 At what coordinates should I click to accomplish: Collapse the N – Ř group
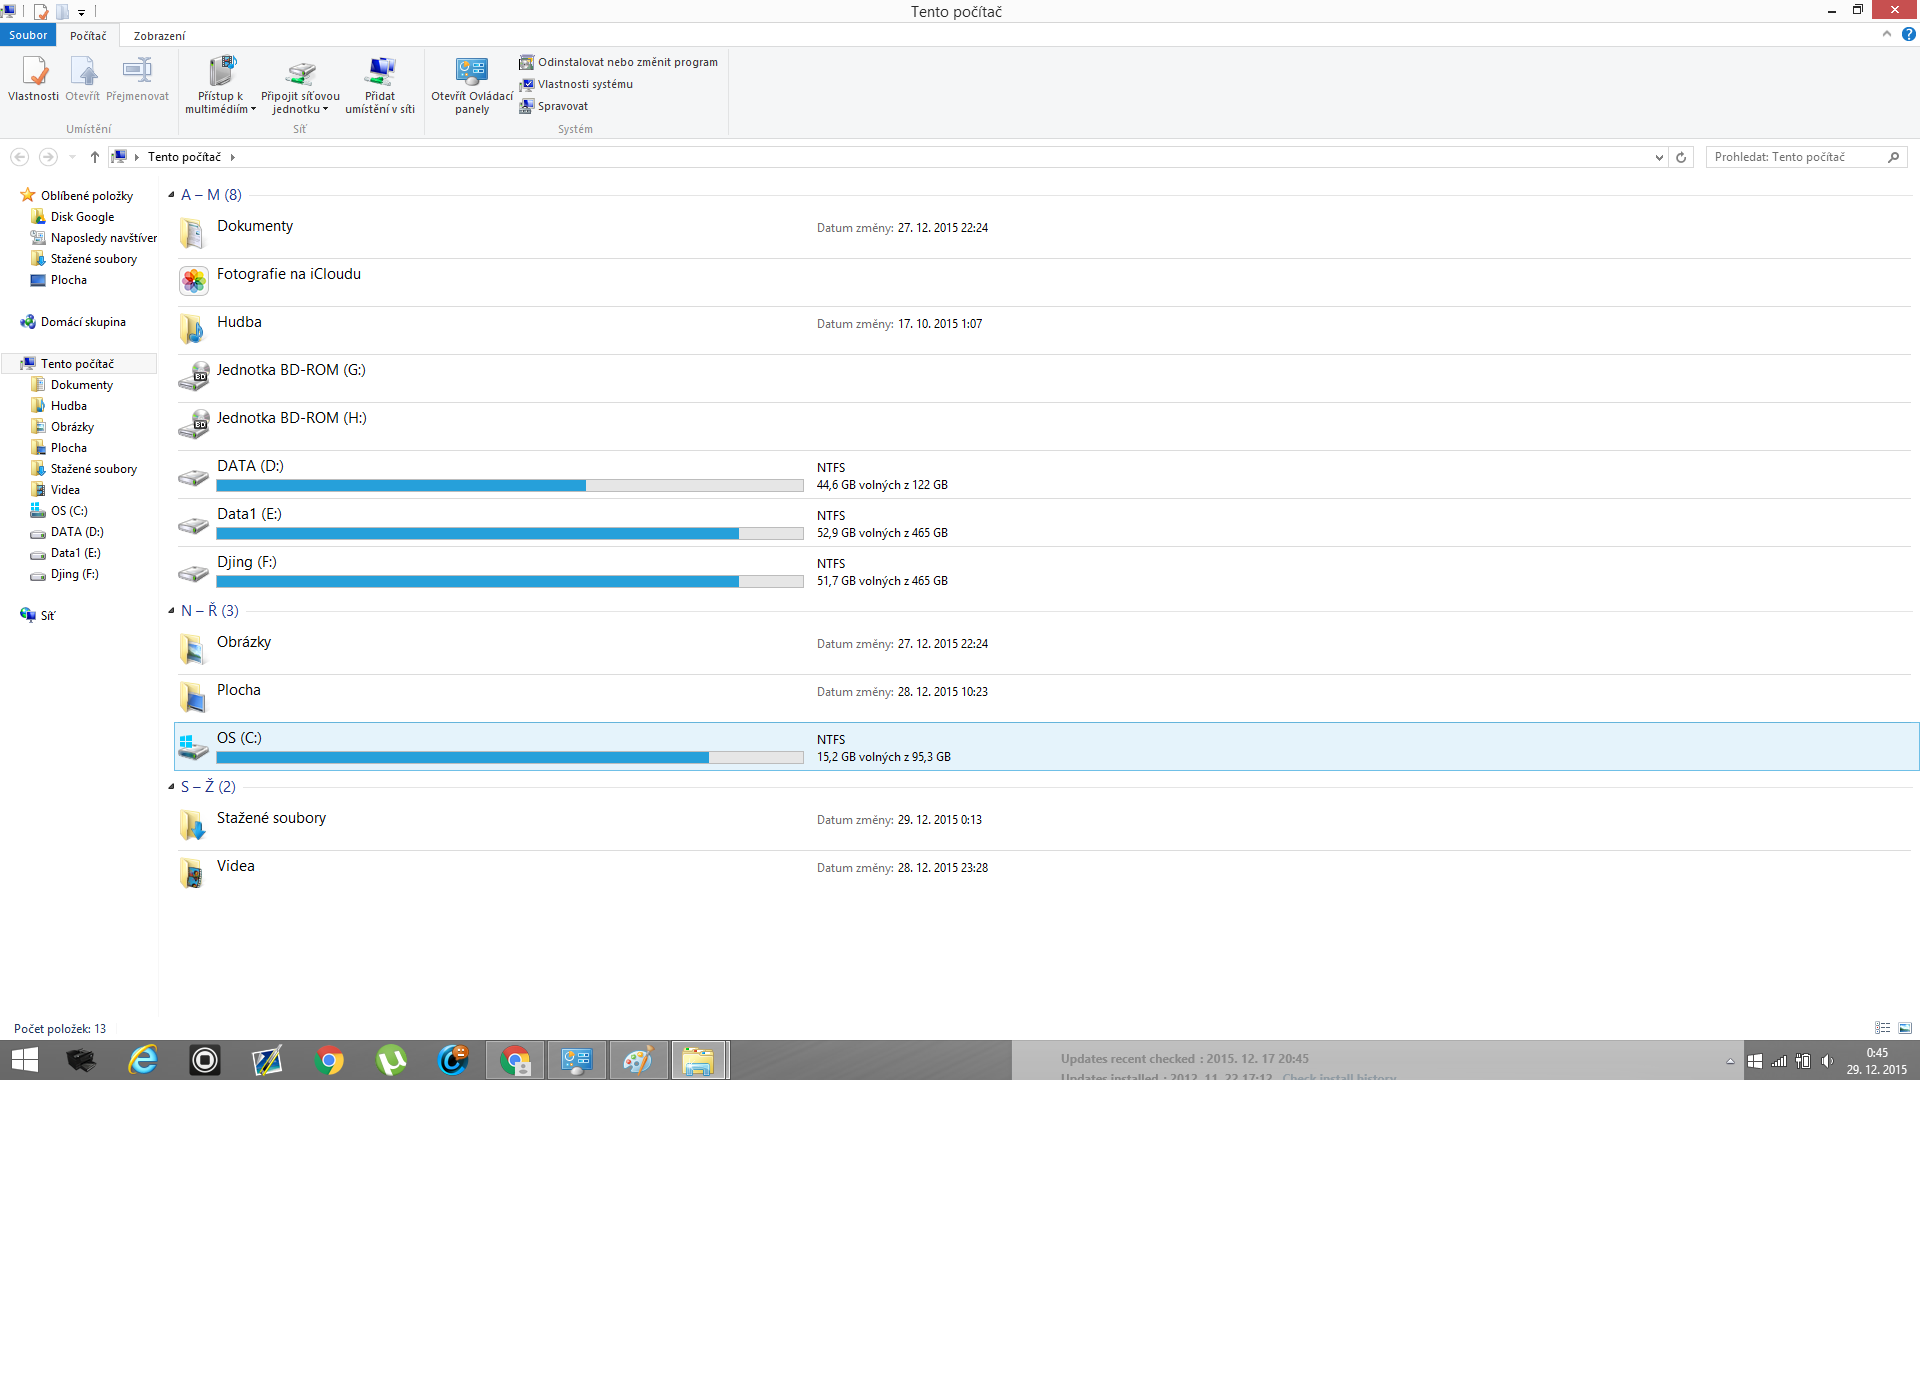(171, 611)
